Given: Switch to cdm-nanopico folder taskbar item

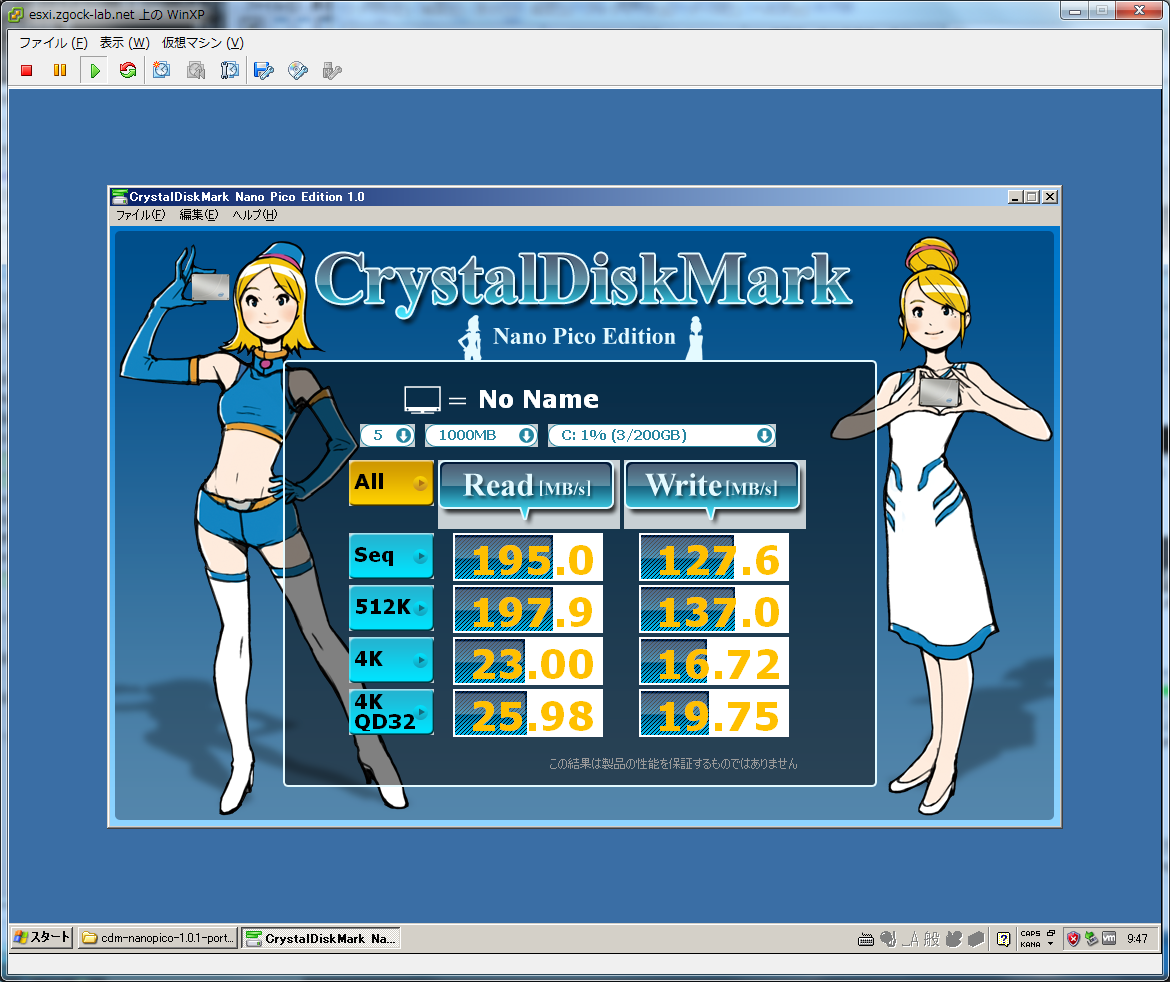Looking at the screenshot, I should [x=158, y=938].
